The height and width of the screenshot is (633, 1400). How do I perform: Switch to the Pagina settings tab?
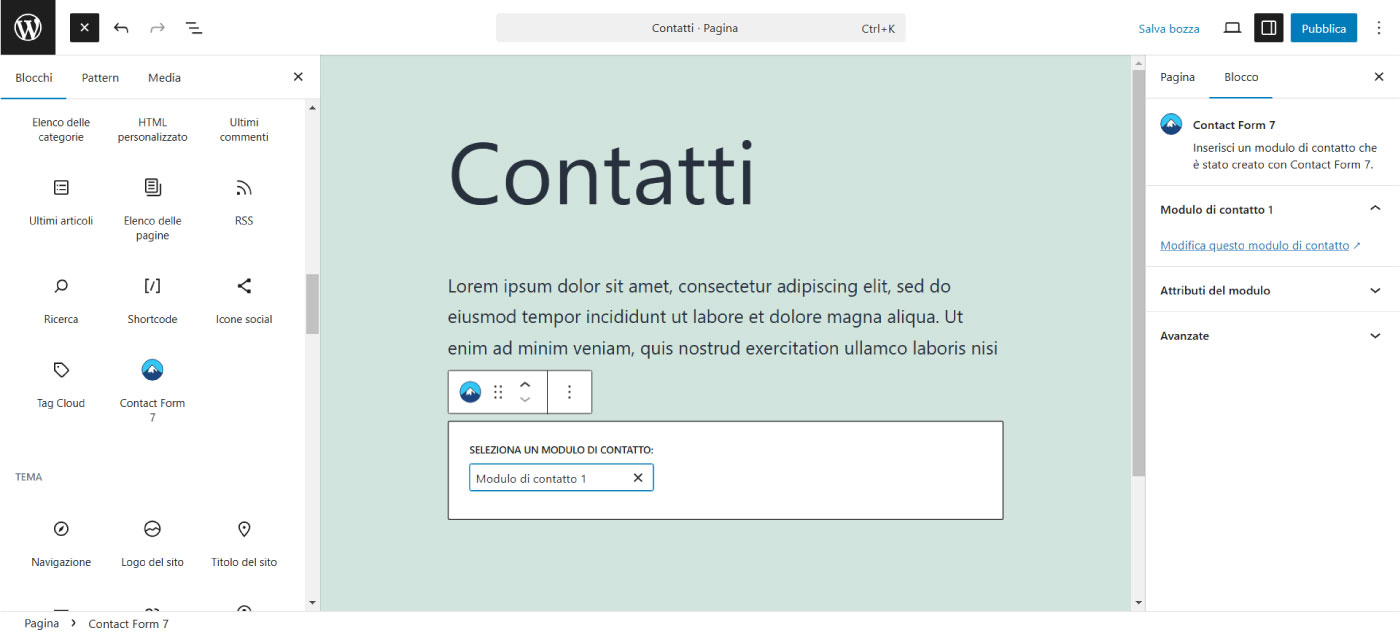1177,77
